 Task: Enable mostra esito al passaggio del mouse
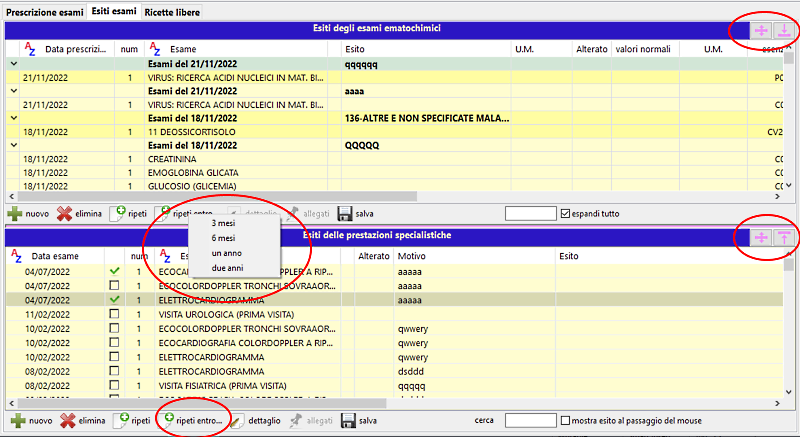[x=565, y=421]
